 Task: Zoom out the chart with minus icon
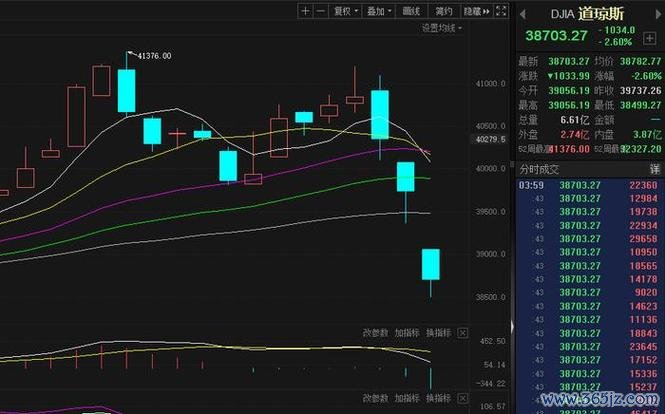click(321, 11)
